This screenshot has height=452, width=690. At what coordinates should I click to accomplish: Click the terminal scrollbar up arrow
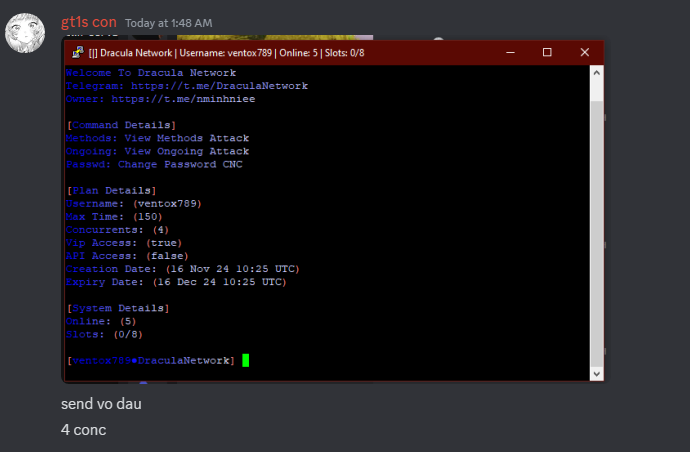(597, 72)
